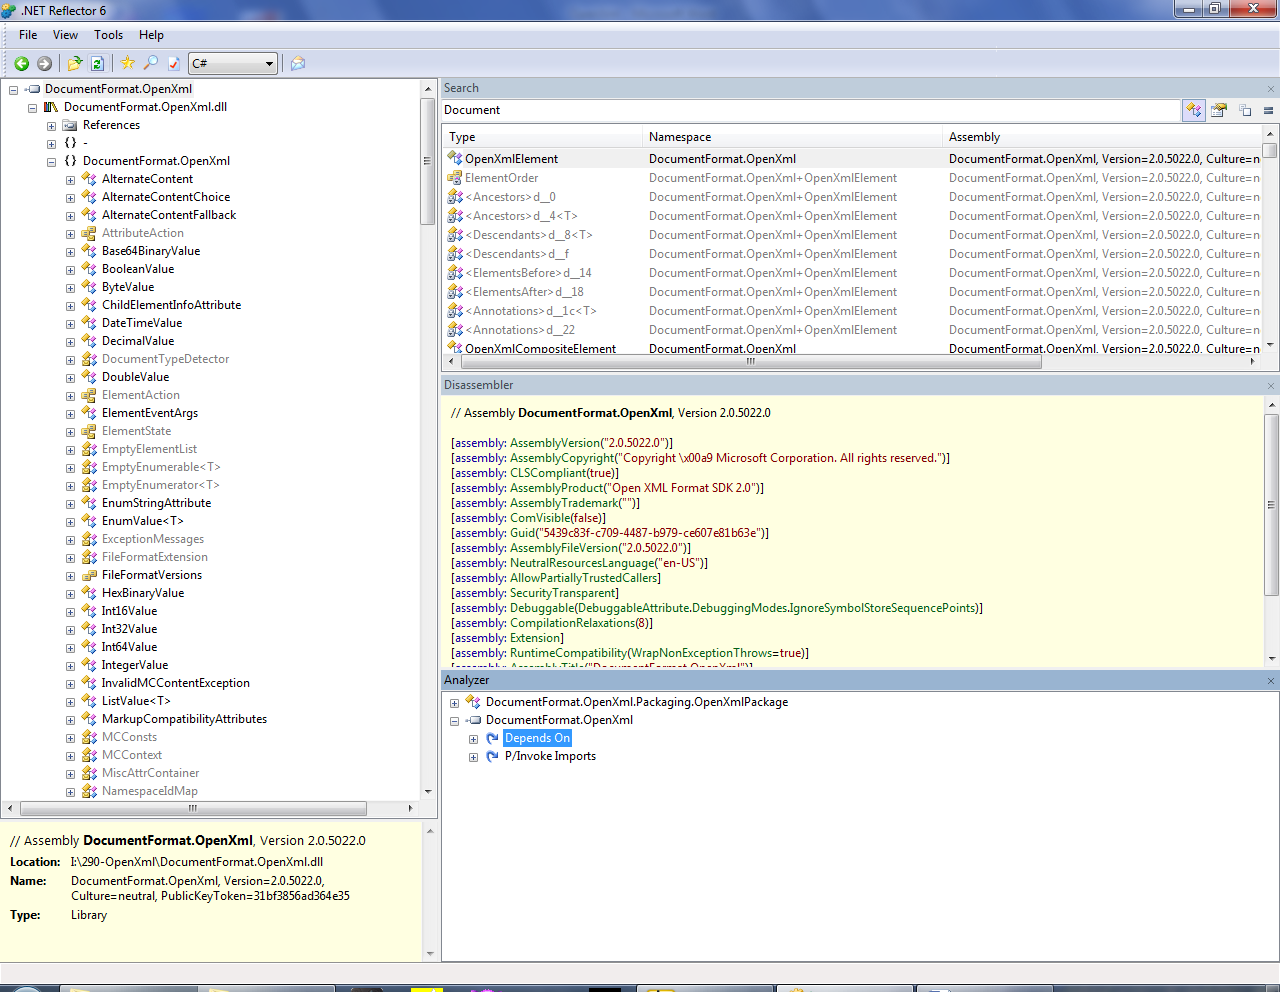Screen dimensions: 1280x992
Task: Open bookmarks via the star toolbar icon
Action: tap(127, 63)
